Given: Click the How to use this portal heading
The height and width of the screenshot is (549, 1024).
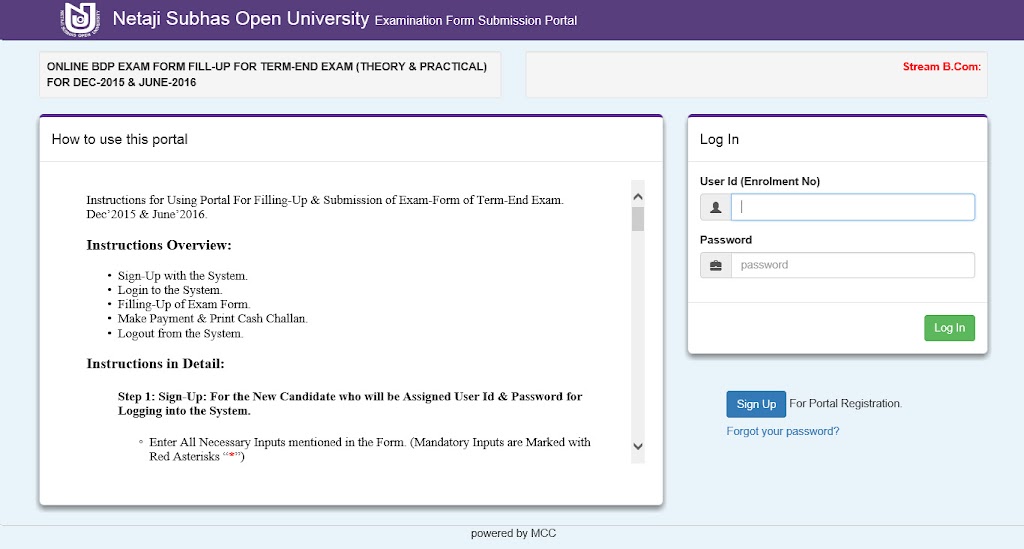Looking at the screenshot, I should click(120, 139).
